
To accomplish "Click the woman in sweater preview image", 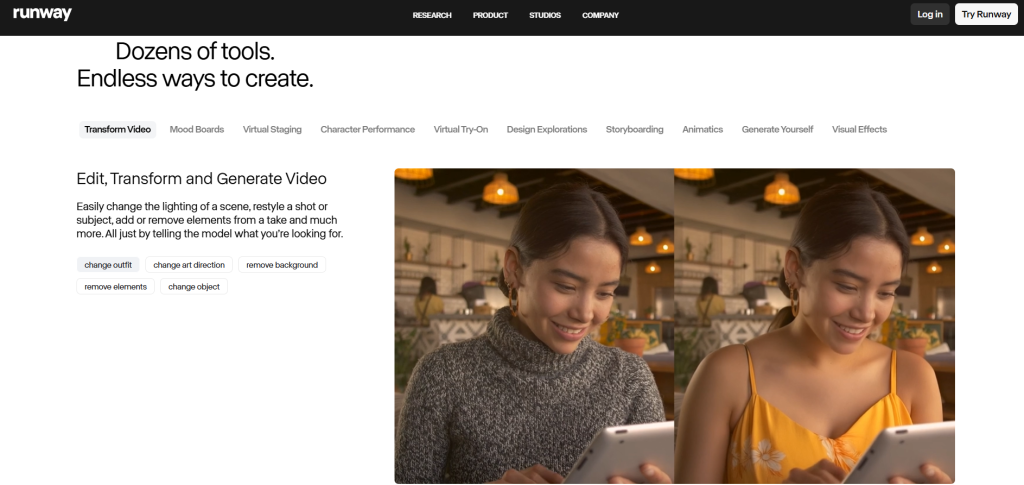I will [534, 326].
